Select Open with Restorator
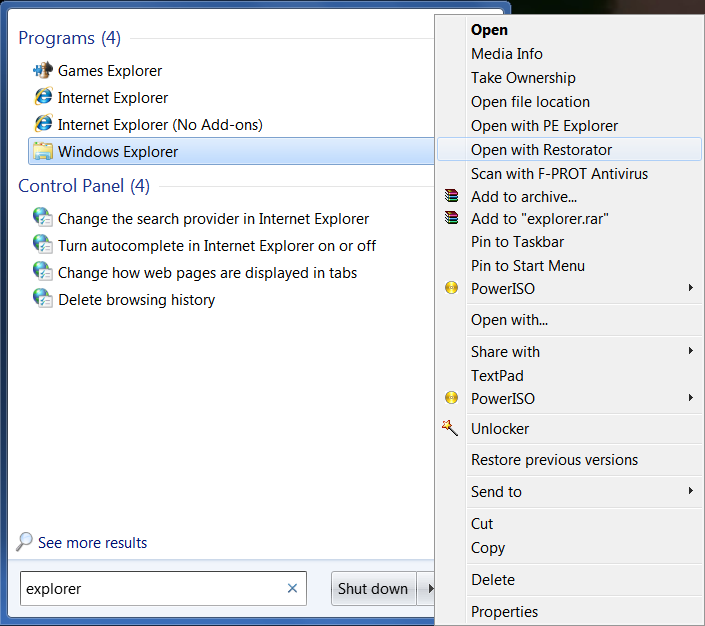705x626 pixels. 569,149
